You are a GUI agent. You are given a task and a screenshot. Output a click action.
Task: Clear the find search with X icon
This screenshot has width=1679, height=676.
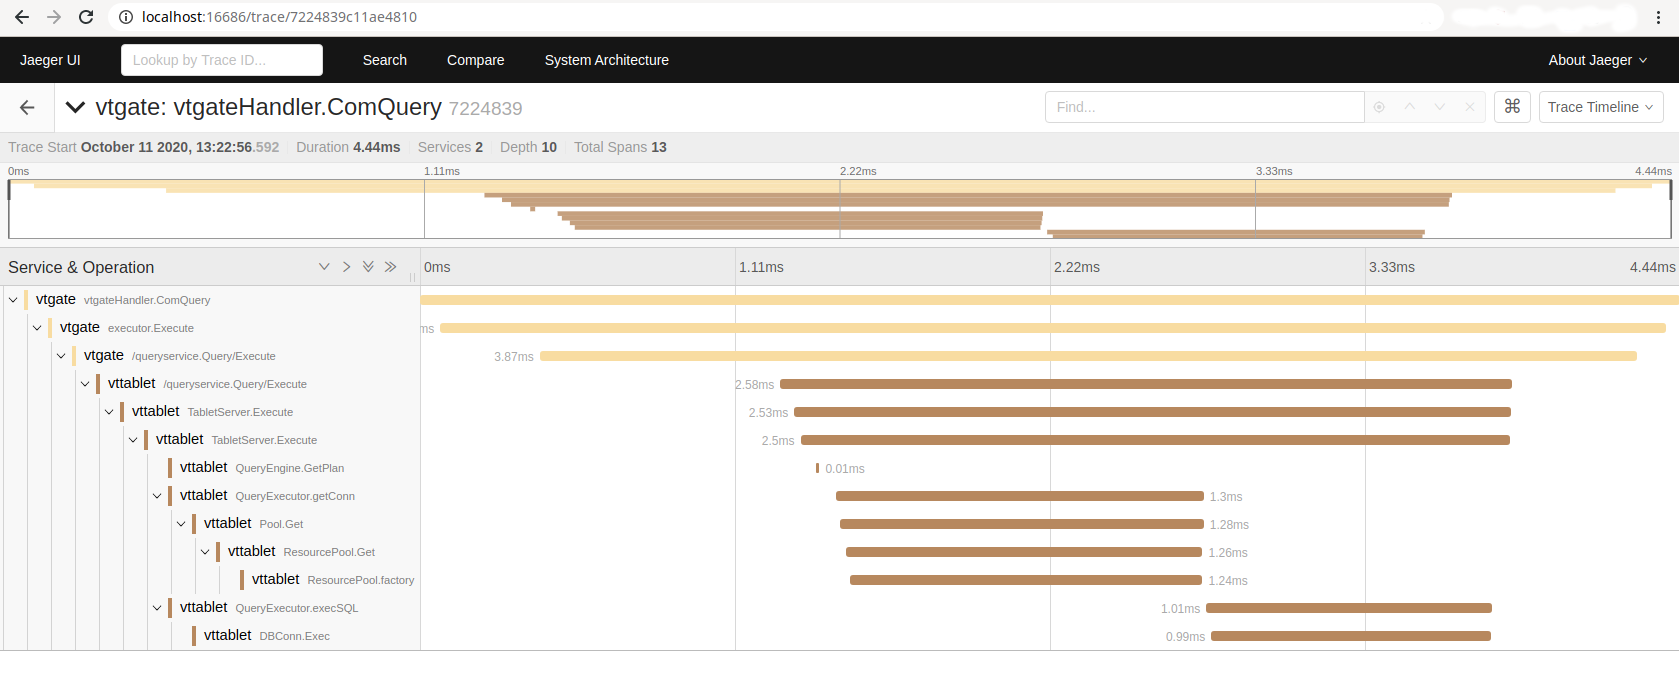tap(1469, 107)
